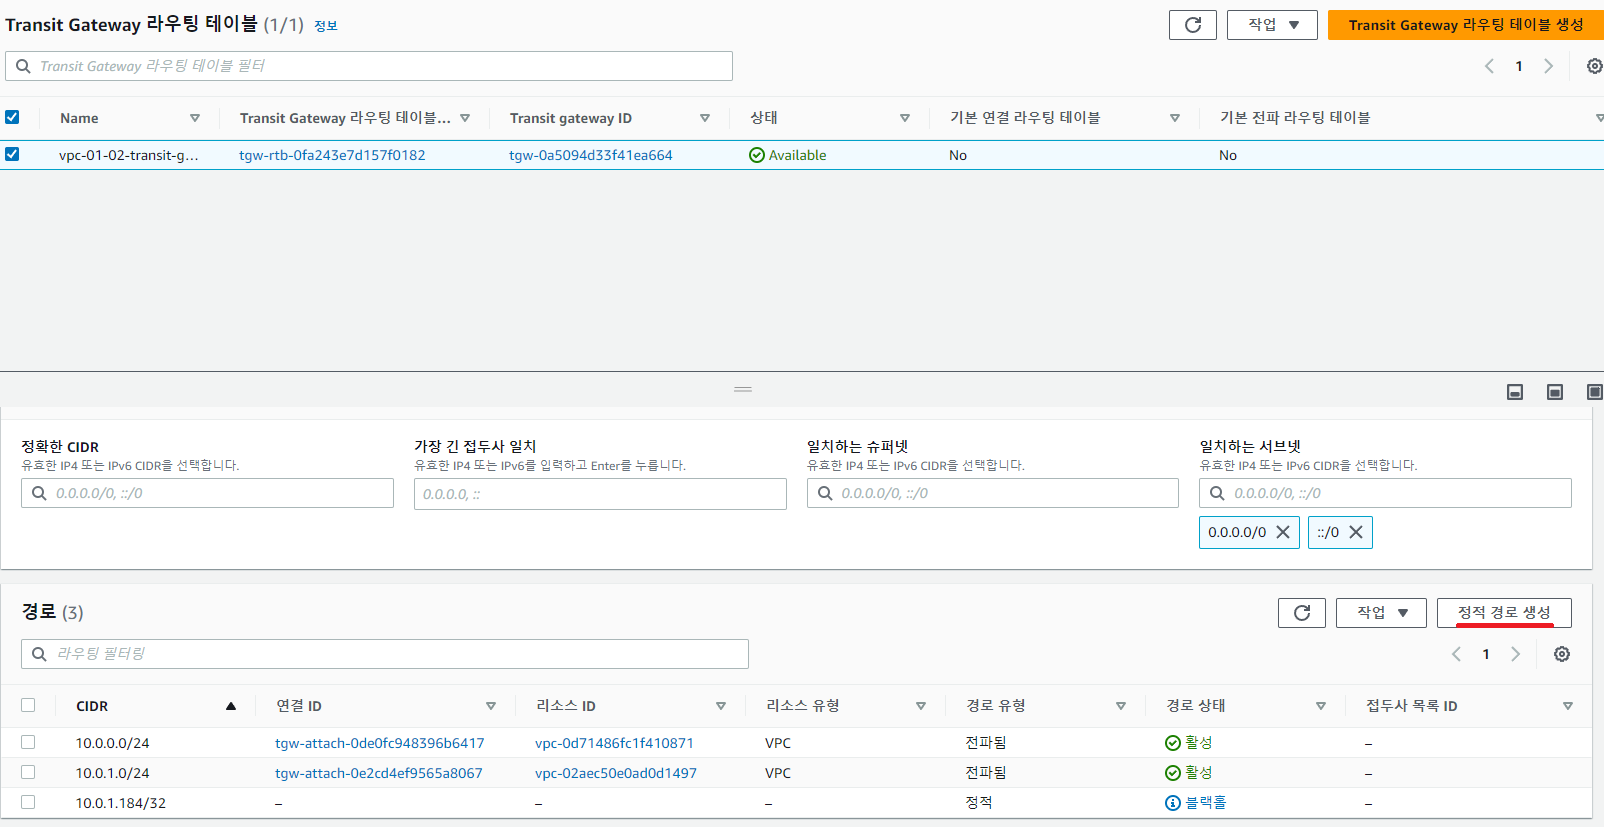
Task: Click the vpc-01-02-transit-g... name cell
Action: point(129,155)
